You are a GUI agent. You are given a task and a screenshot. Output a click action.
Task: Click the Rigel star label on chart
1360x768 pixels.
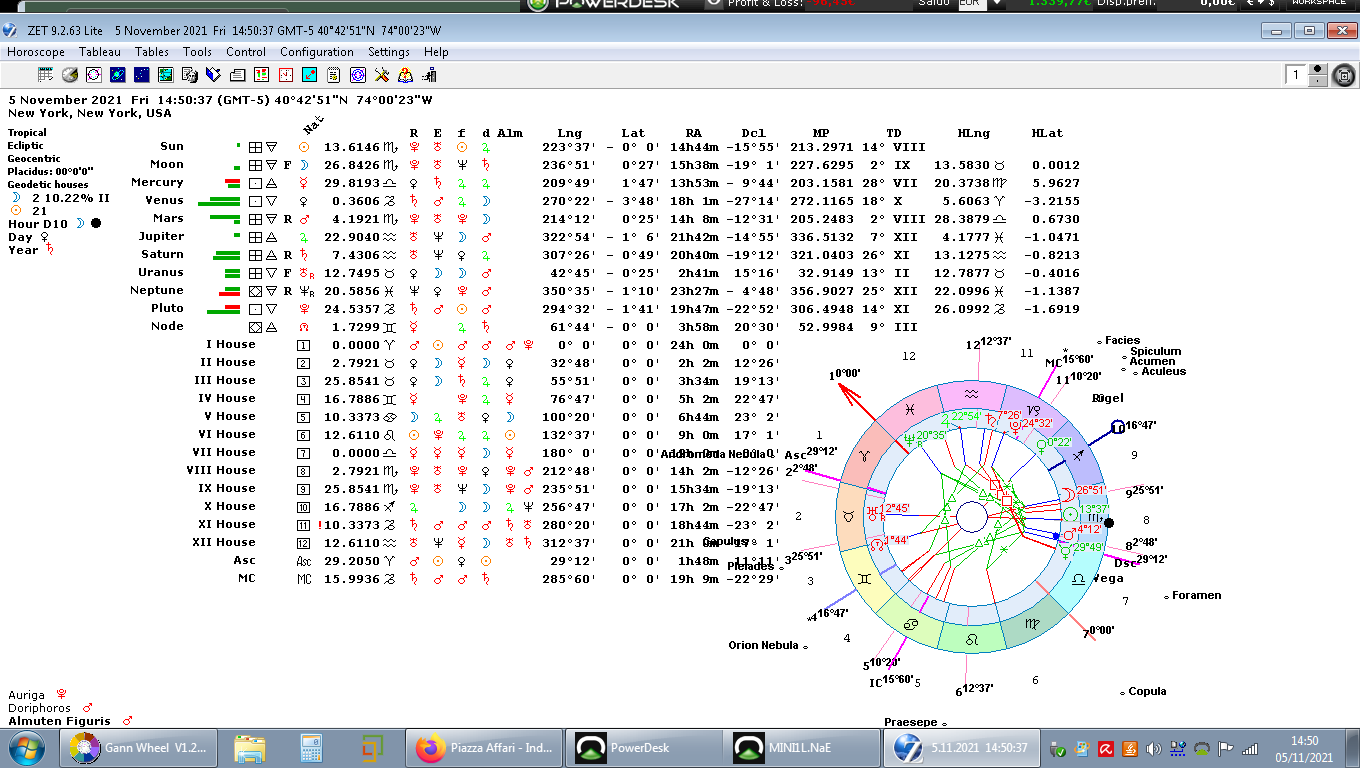point(1108,397)
